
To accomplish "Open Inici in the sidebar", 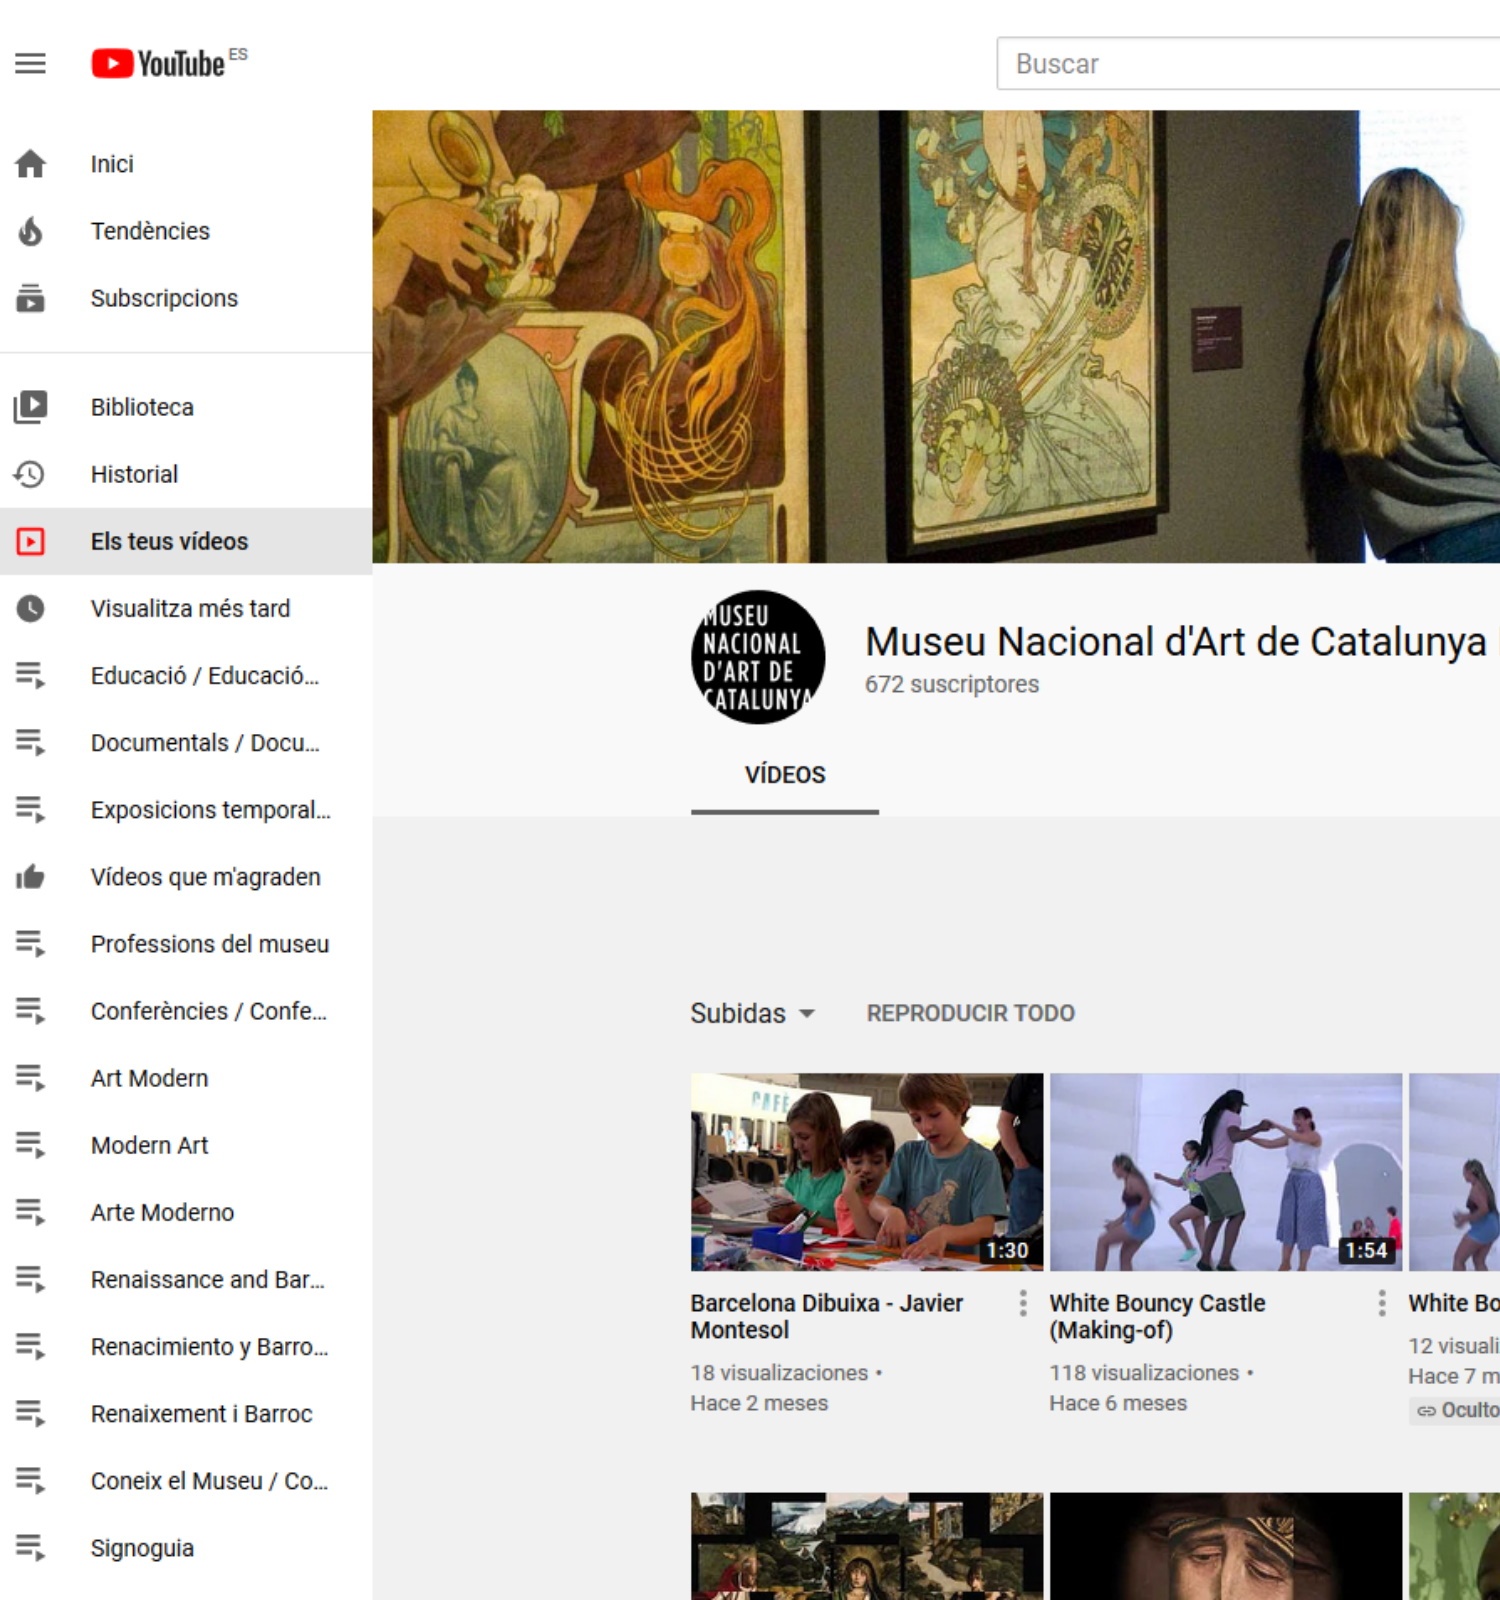I will pos(186,163).
